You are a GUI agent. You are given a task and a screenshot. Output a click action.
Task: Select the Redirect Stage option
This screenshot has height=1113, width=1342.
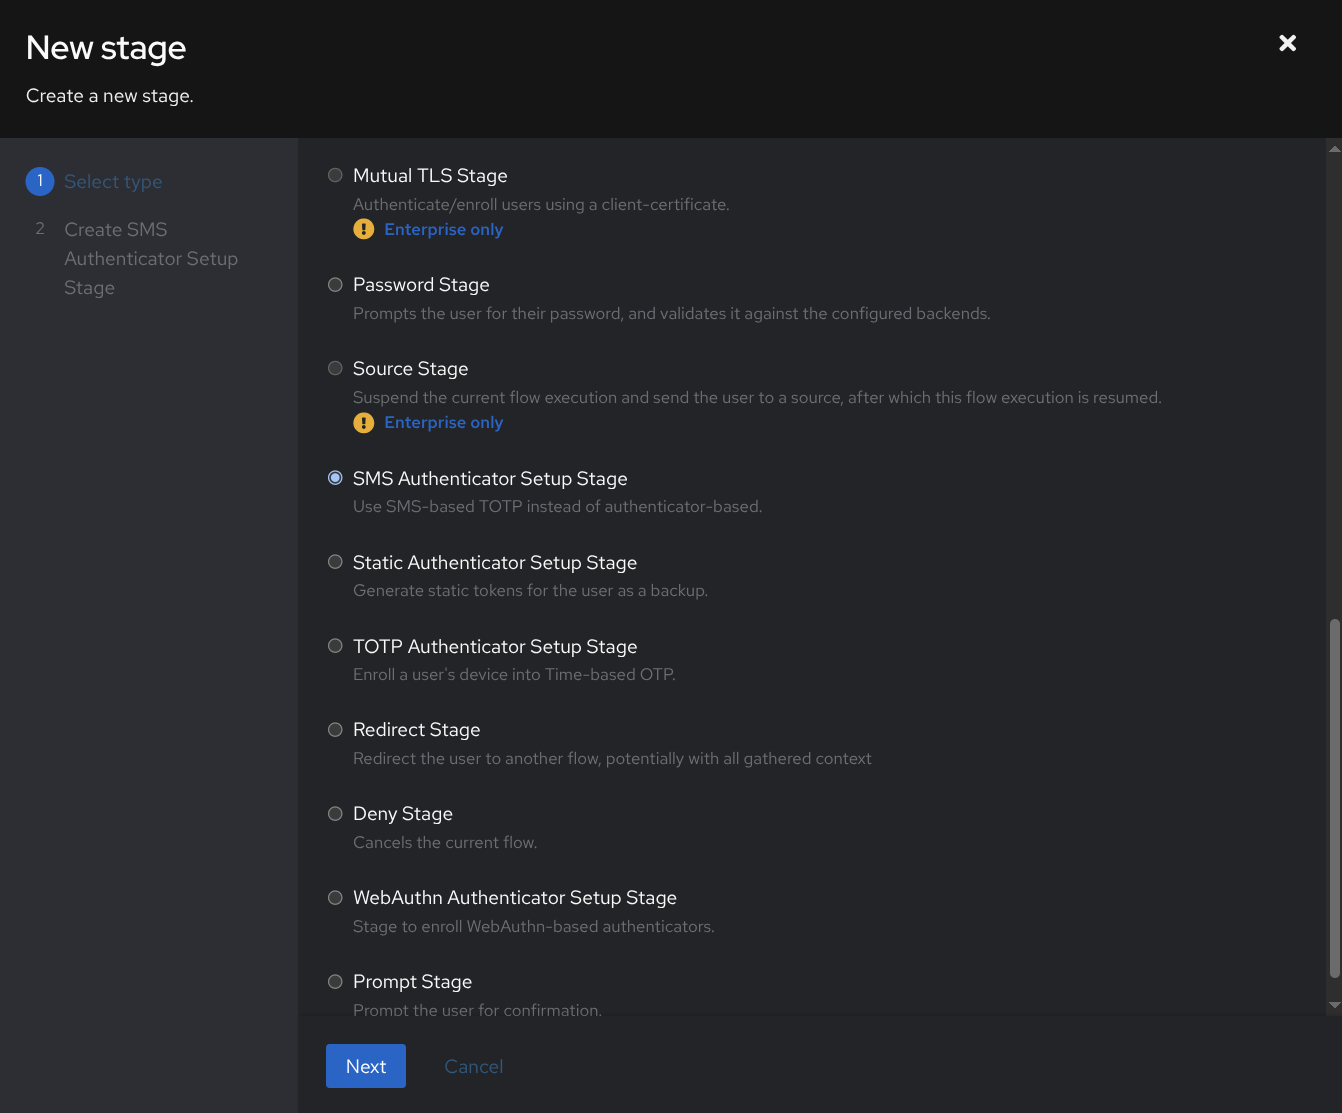[335, 730]
